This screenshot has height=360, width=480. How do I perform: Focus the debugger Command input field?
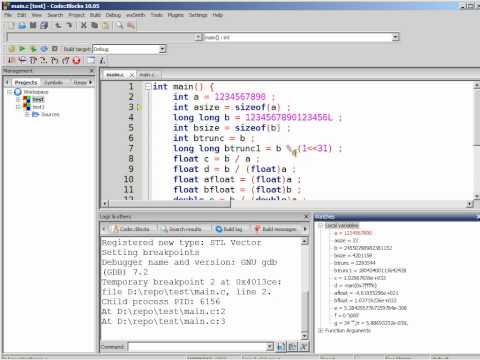pos(197,347)
